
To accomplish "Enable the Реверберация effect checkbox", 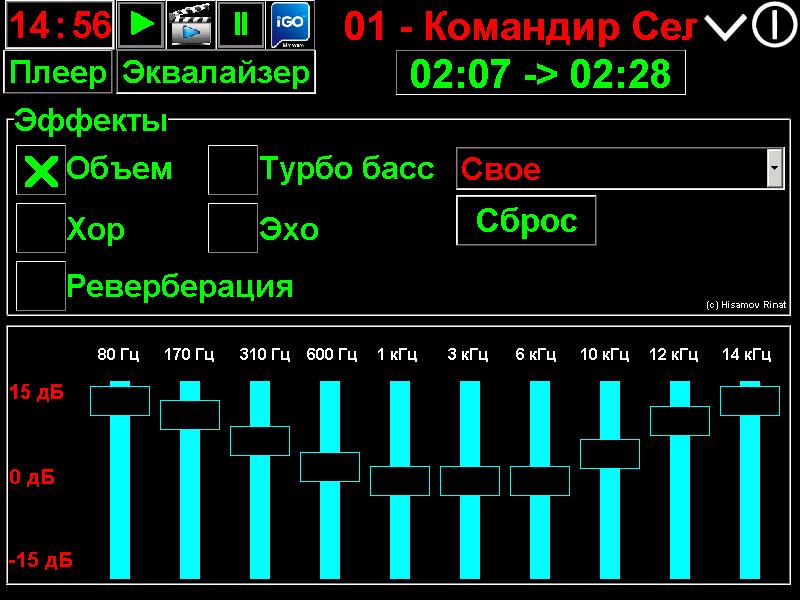I will (41, 286).
